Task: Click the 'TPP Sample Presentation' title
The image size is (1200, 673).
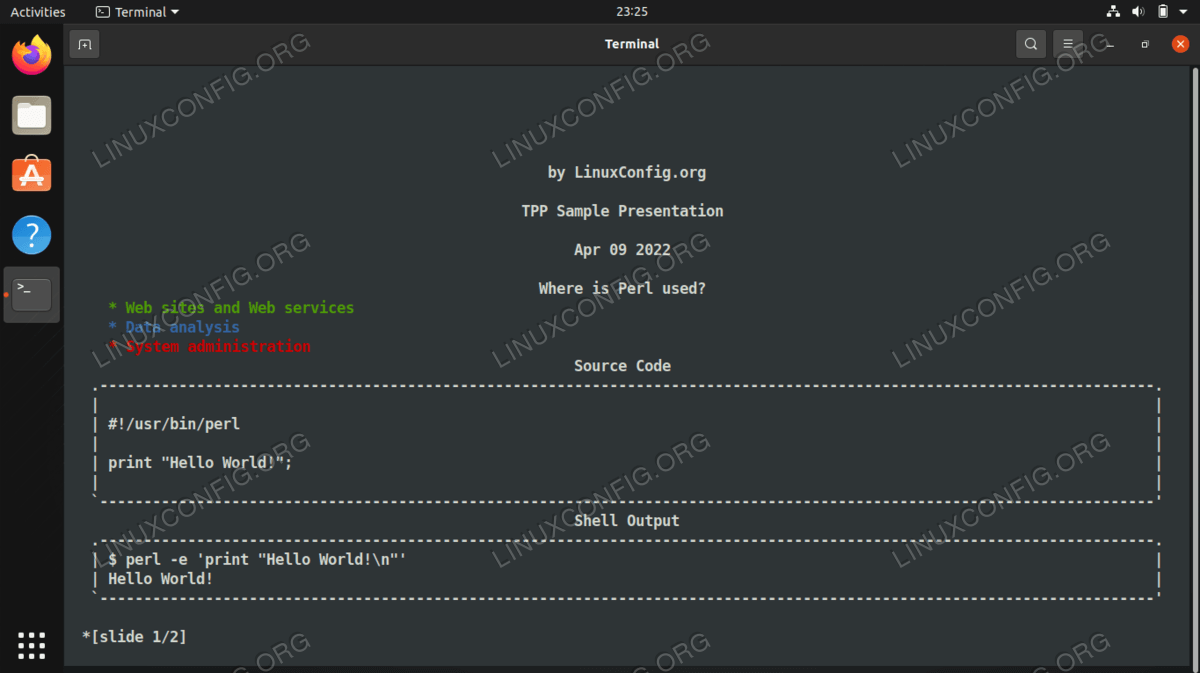Action: [x=622, y=211]
